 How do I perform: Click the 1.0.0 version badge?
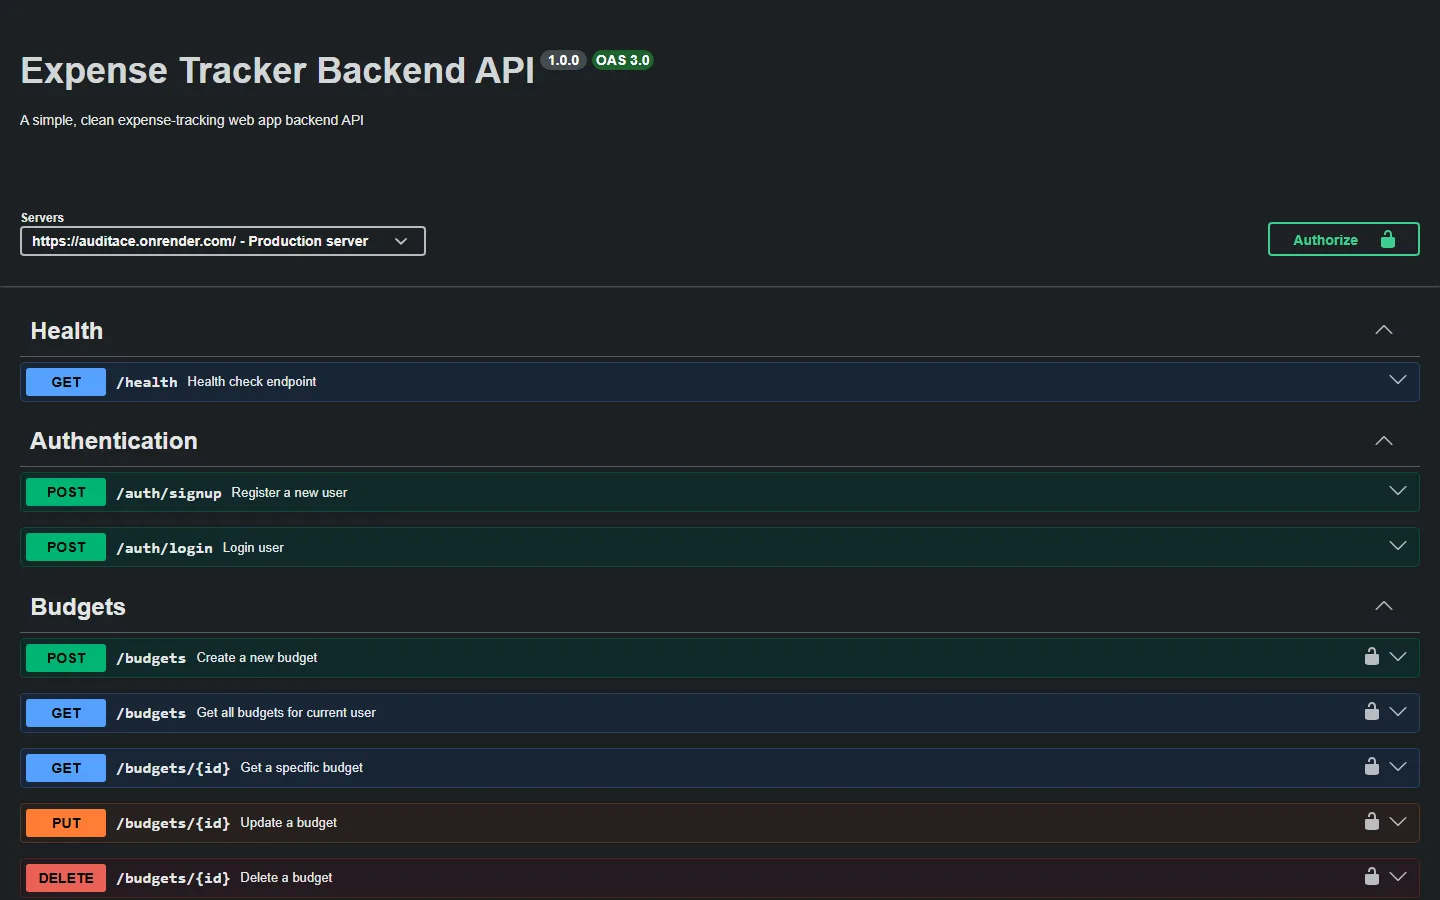click(564, 60)
